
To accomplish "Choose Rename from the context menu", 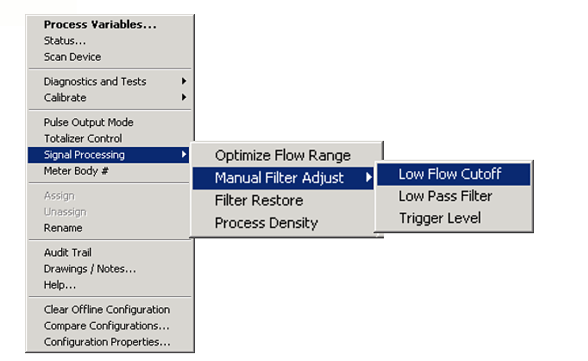I will (63, 228).
